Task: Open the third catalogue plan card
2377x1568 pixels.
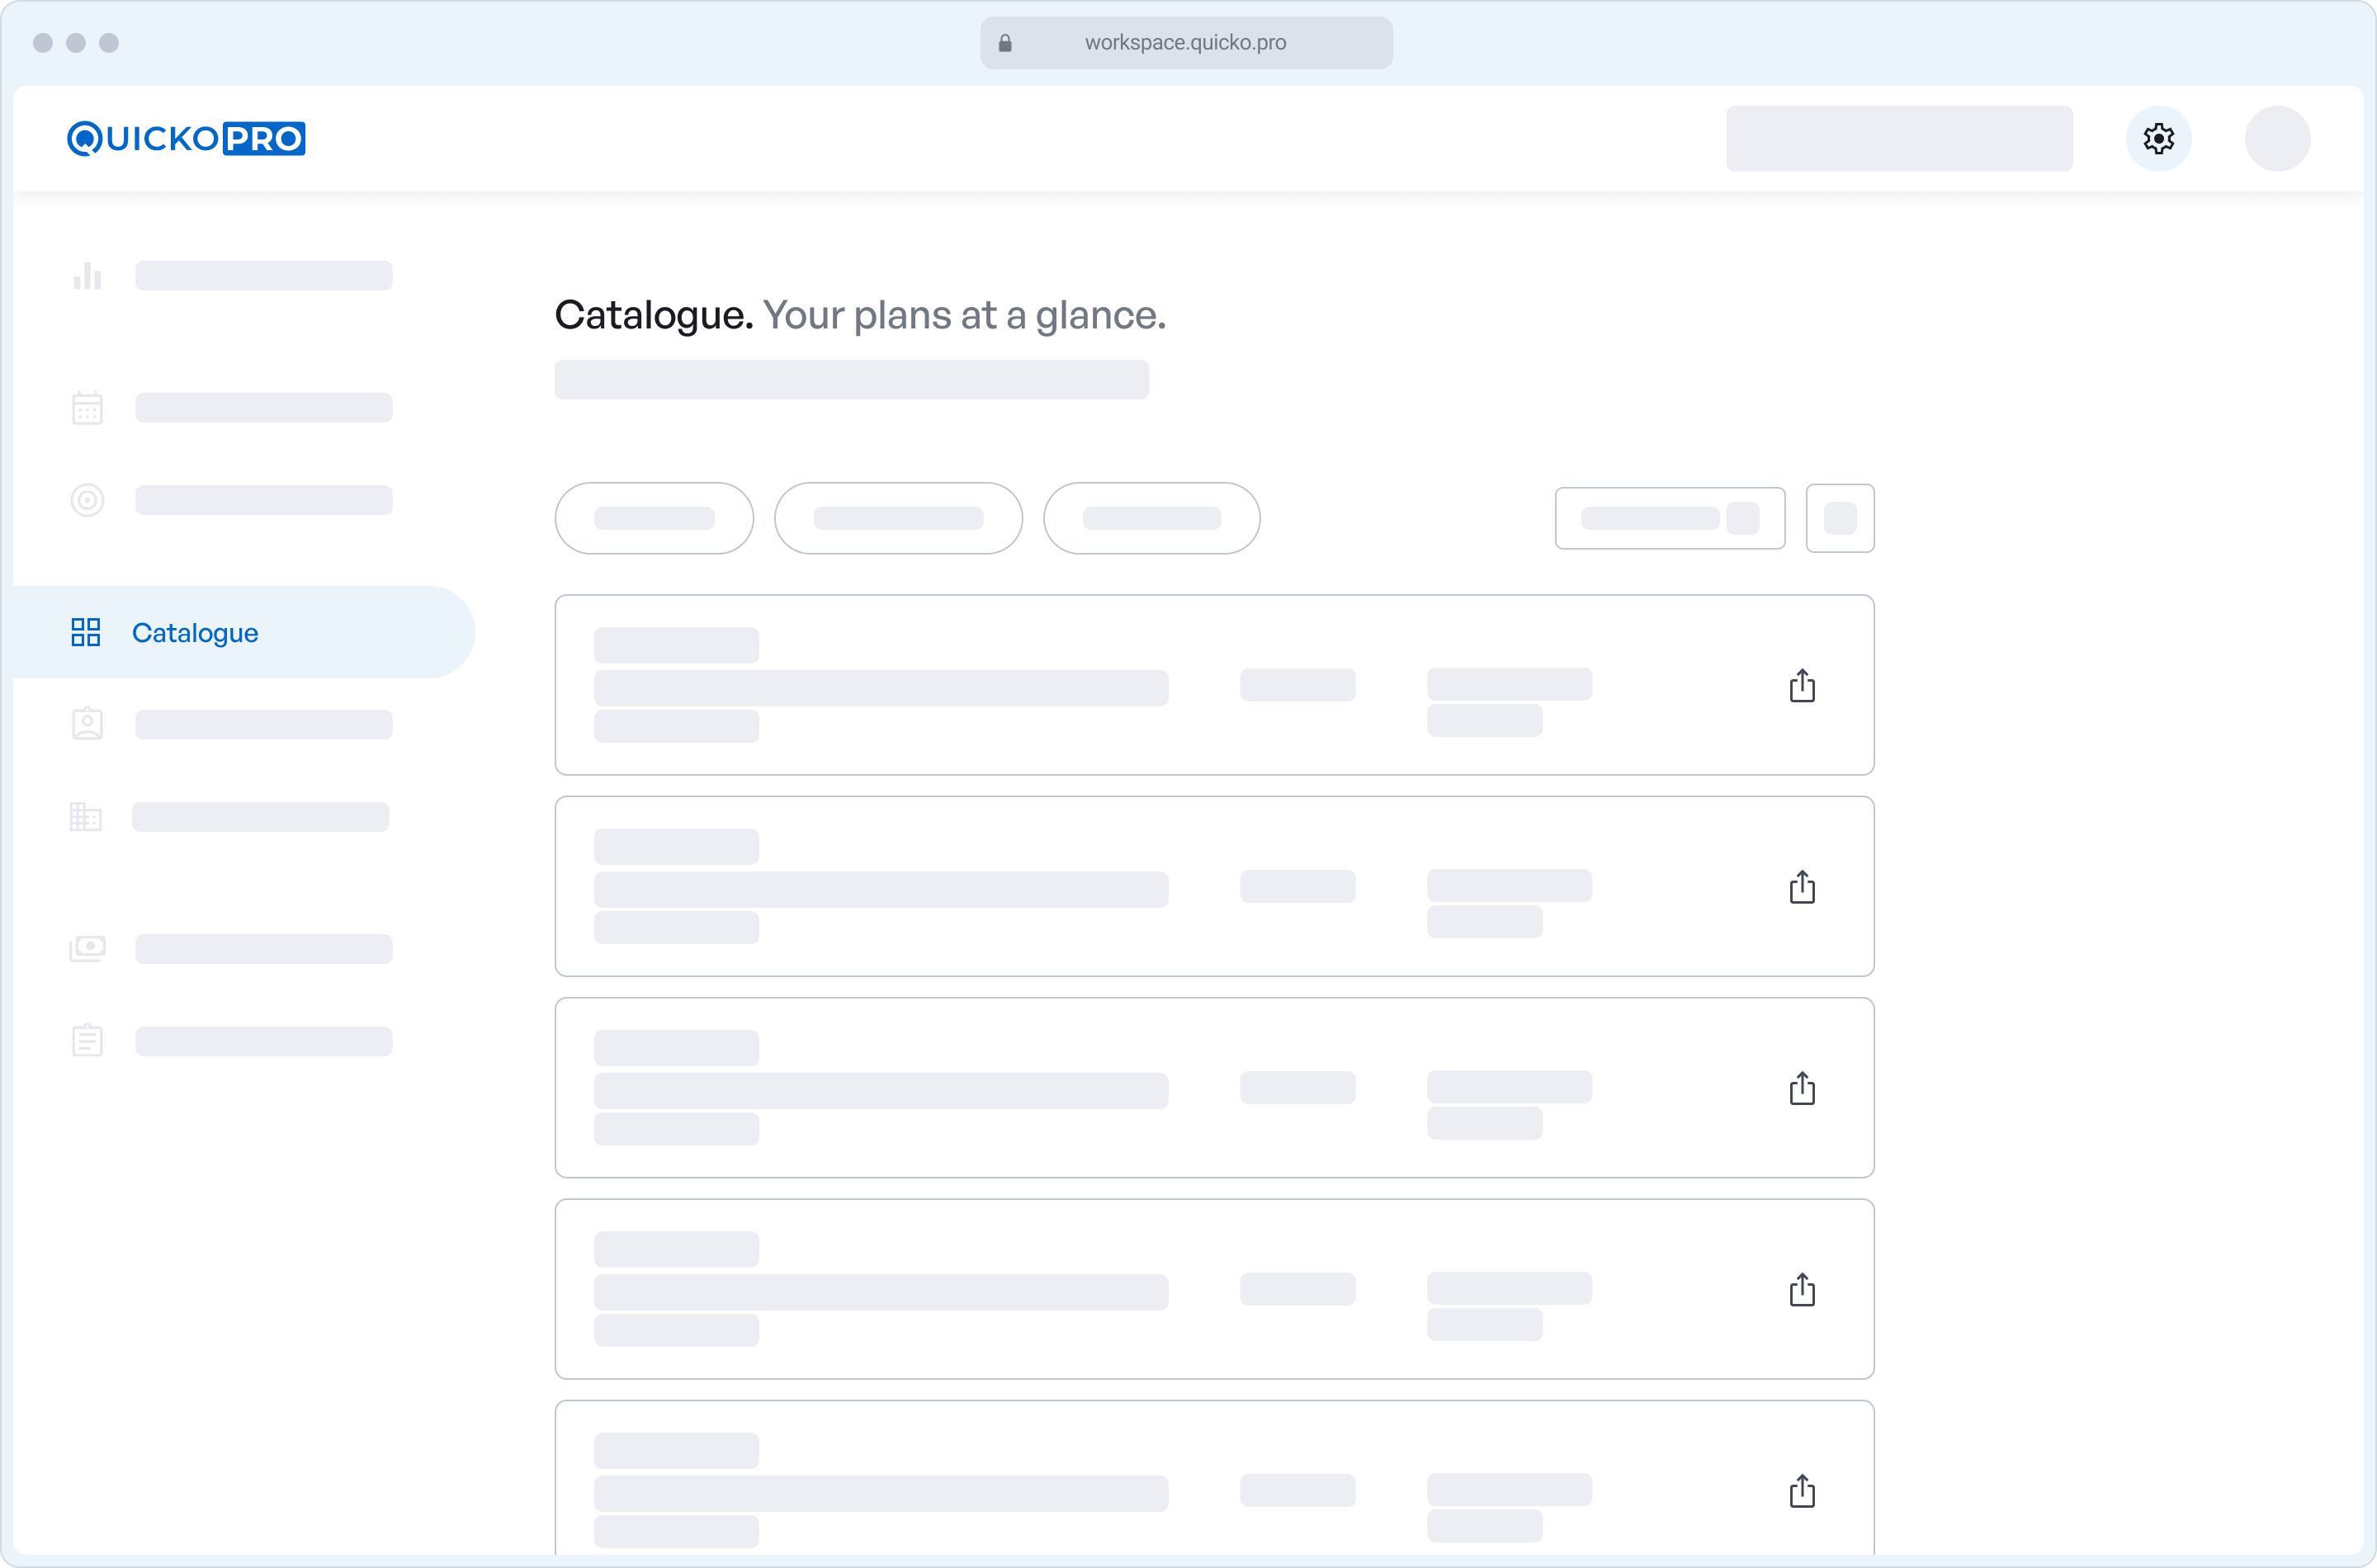Action: 1214,1088
